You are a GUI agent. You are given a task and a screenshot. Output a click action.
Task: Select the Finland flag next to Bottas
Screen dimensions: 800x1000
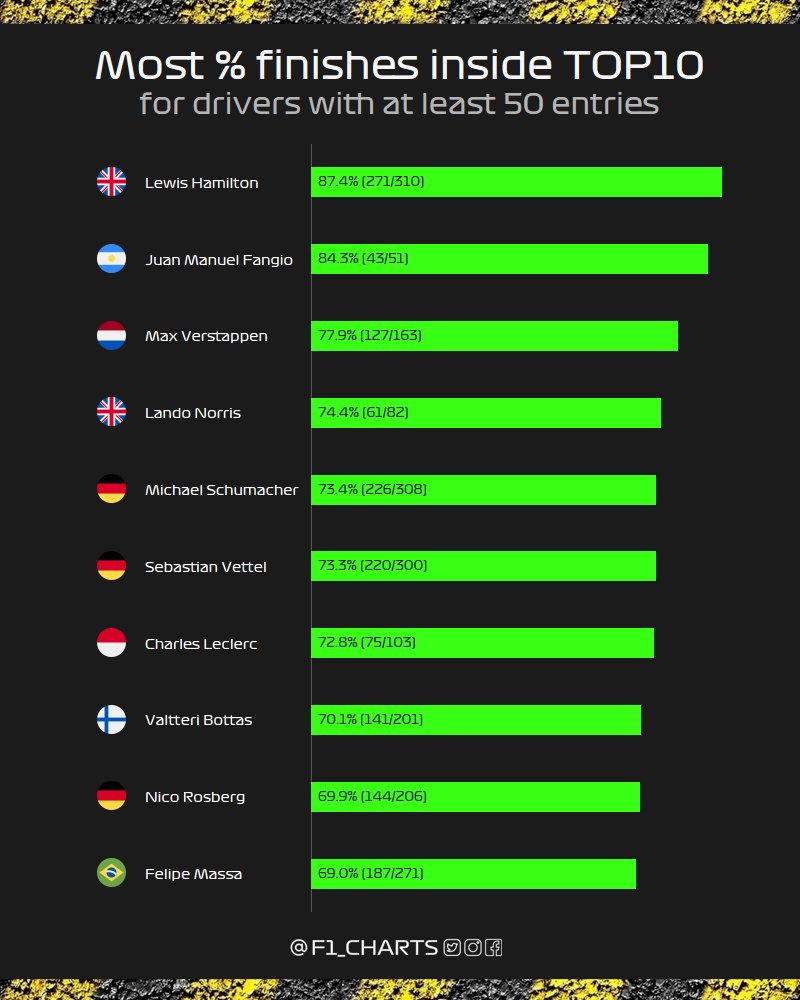[x=111, y=719]
